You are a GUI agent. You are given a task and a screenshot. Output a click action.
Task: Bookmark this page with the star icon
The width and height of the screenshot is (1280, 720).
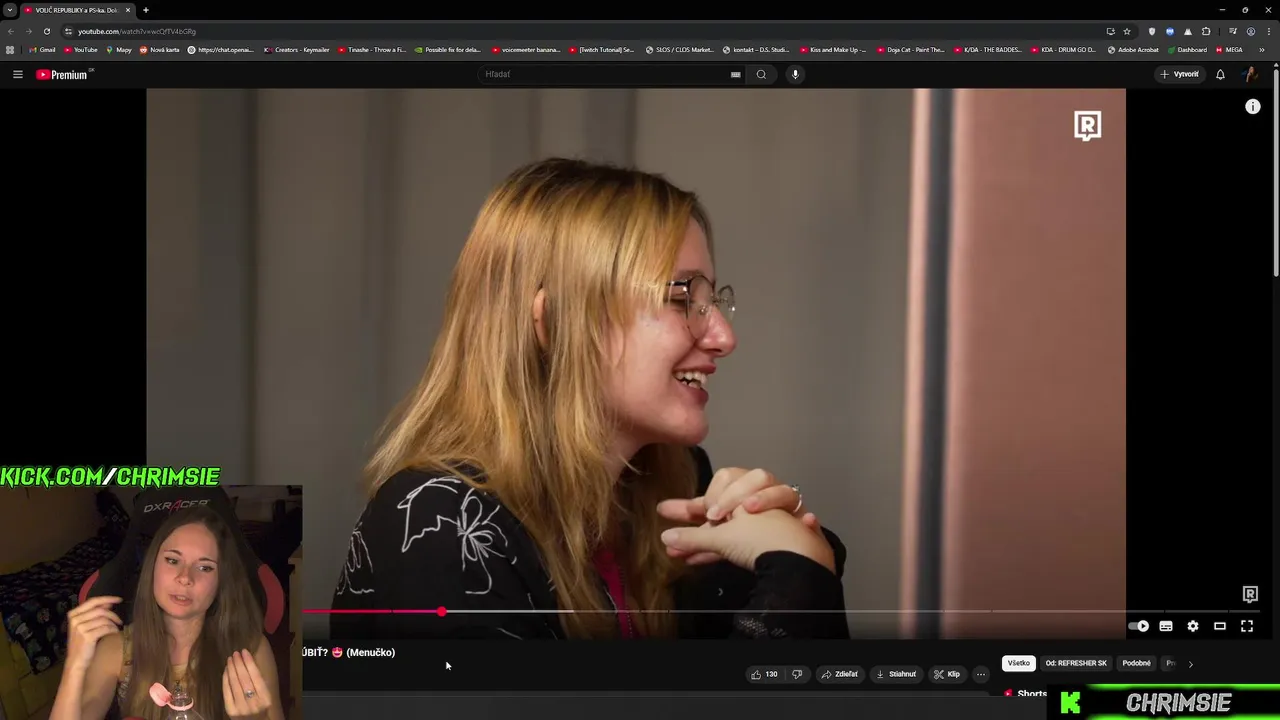pos(1127,31)
